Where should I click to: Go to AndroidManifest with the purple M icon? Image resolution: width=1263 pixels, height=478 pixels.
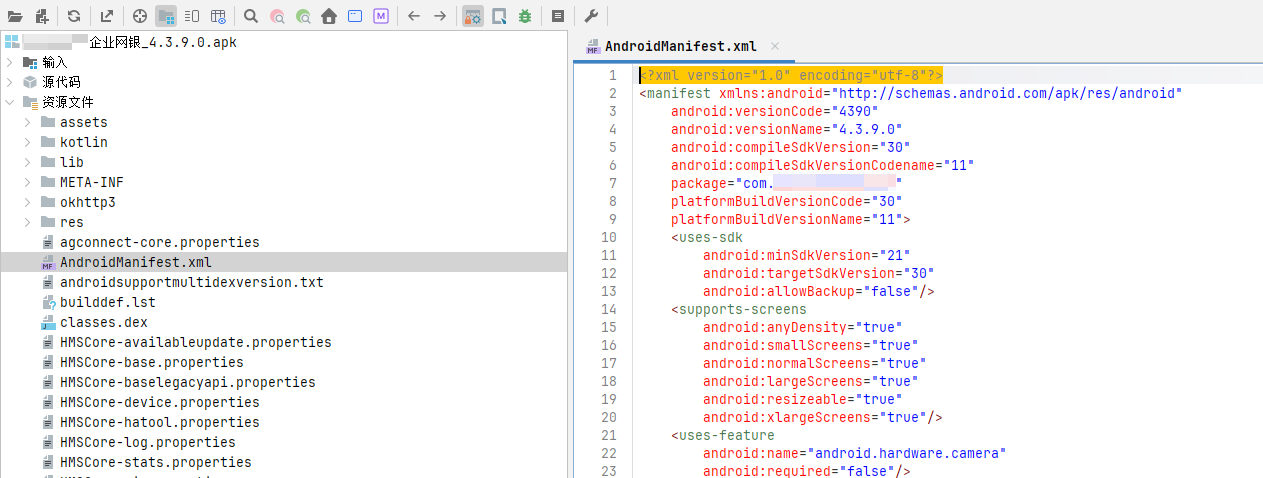[381, 16]
